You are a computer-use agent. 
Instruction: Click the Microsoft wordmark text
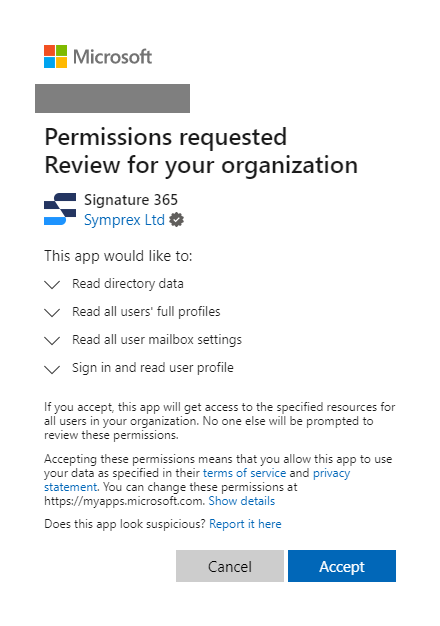pyautogui.click(x=113, y=57)
